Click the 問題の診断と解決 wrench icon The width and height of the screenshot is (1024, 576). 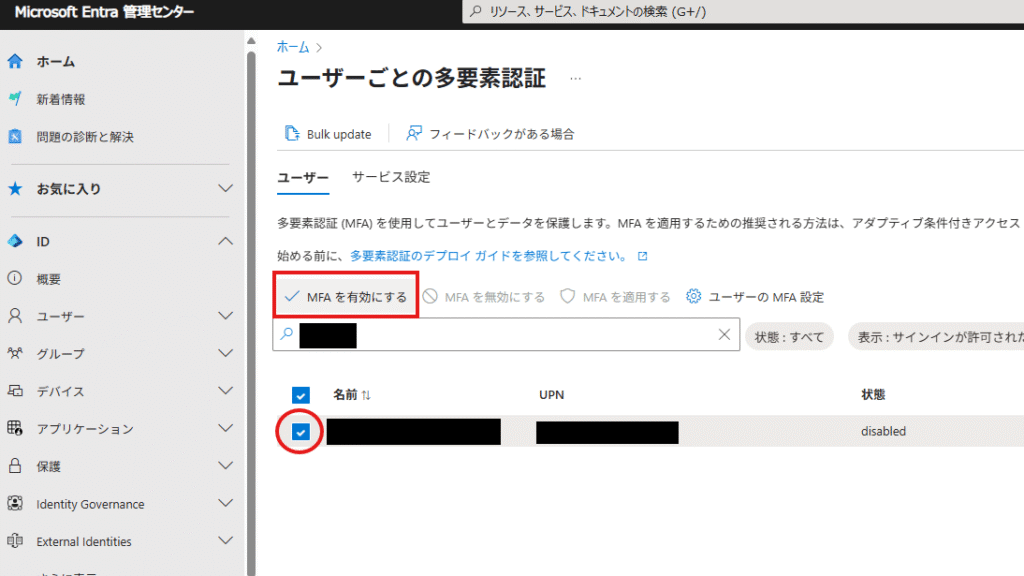[x=15, y=136]
